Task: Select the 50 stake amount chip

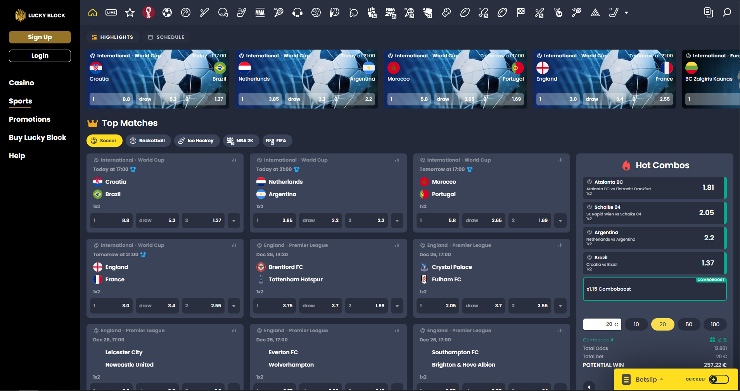Action: pyautogui.click(x=689, y=324)
